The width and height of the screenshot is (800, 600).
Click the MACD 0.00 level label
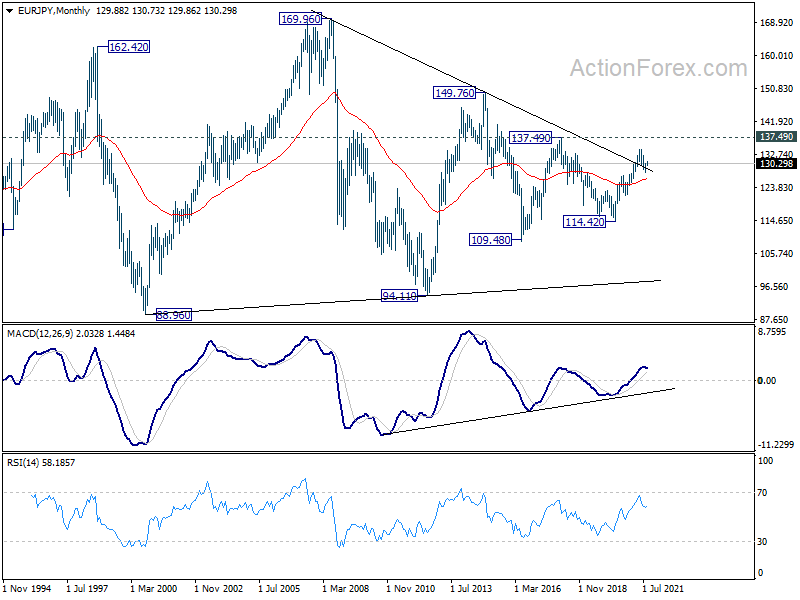pos(767,381)
